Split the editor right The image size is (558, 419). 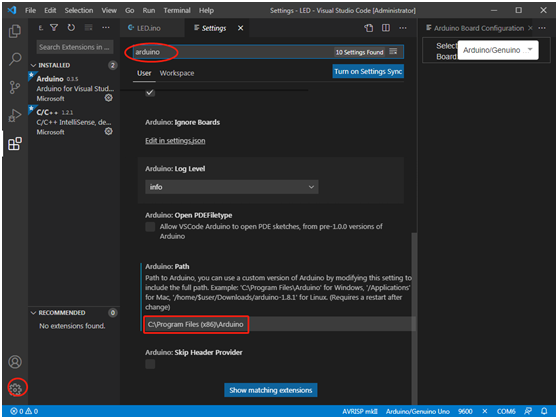click(x=386, y=28)
